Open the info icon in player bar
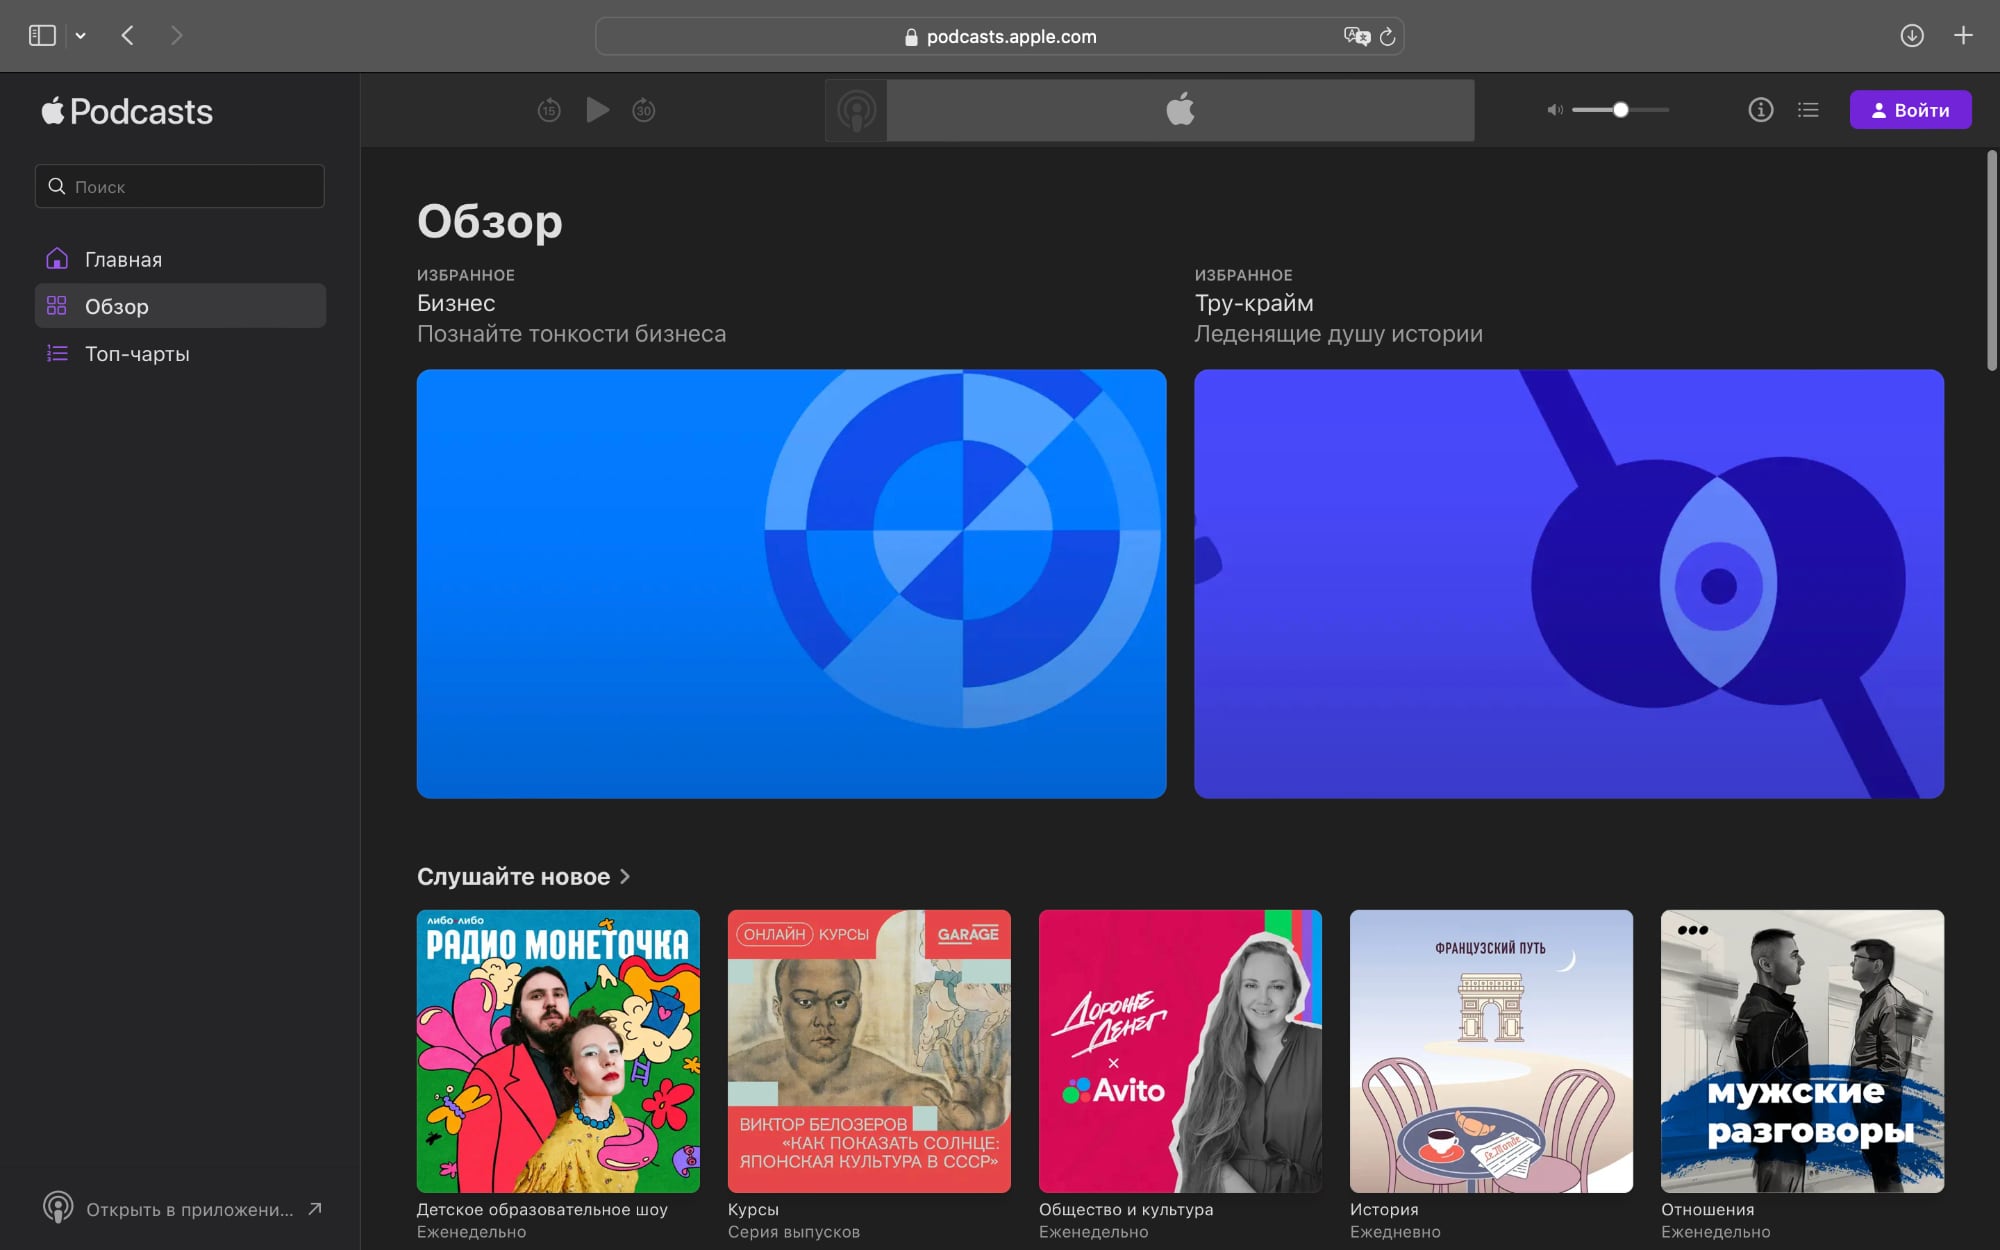Image resolution: width=2000 pixels, height=1250 pixels. 1760,110
